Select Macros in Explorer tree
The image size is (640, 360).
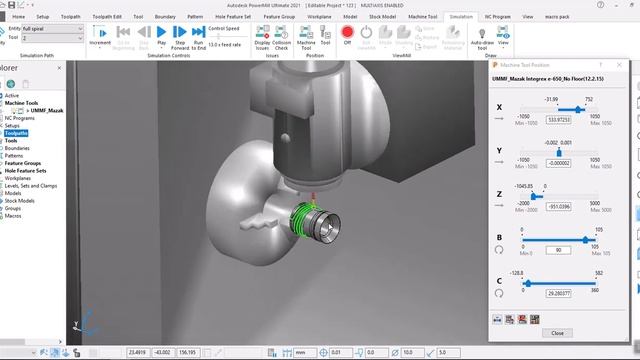click(x=13, y=216)
